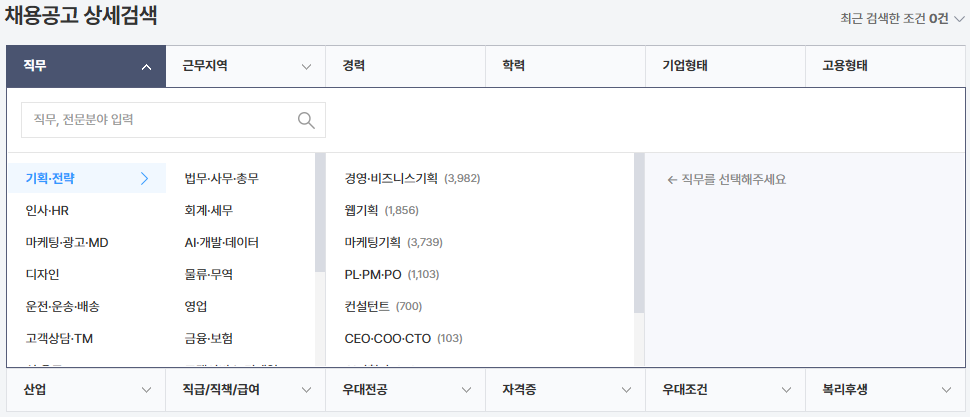Viewport: 970px width, 417px height.
Task: Collapse the 직무 tab chevron
Action: coord(147,67)
